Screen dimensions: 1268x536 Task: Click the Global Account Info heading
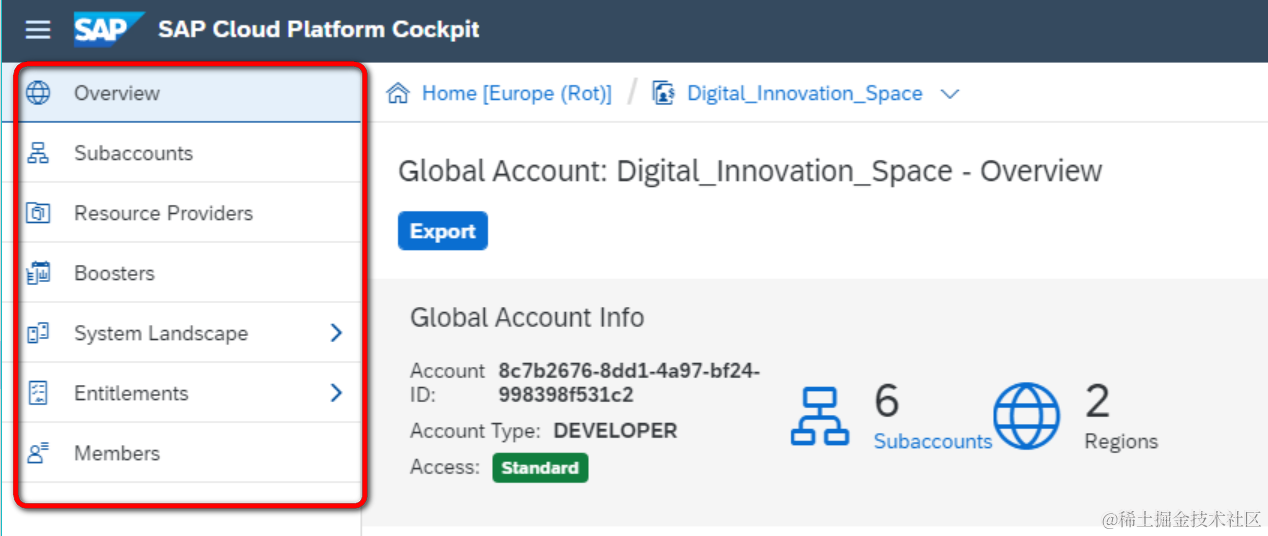tap(527, 318)
